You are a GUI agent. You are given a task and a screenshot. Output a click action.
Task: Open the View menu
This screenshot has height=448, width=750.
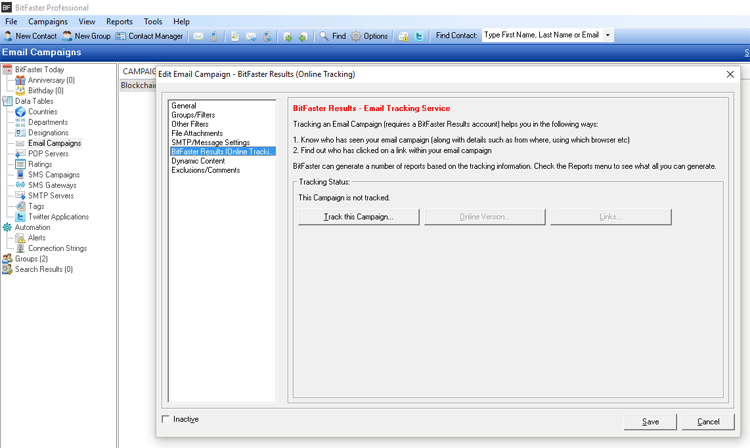[87, 22]
